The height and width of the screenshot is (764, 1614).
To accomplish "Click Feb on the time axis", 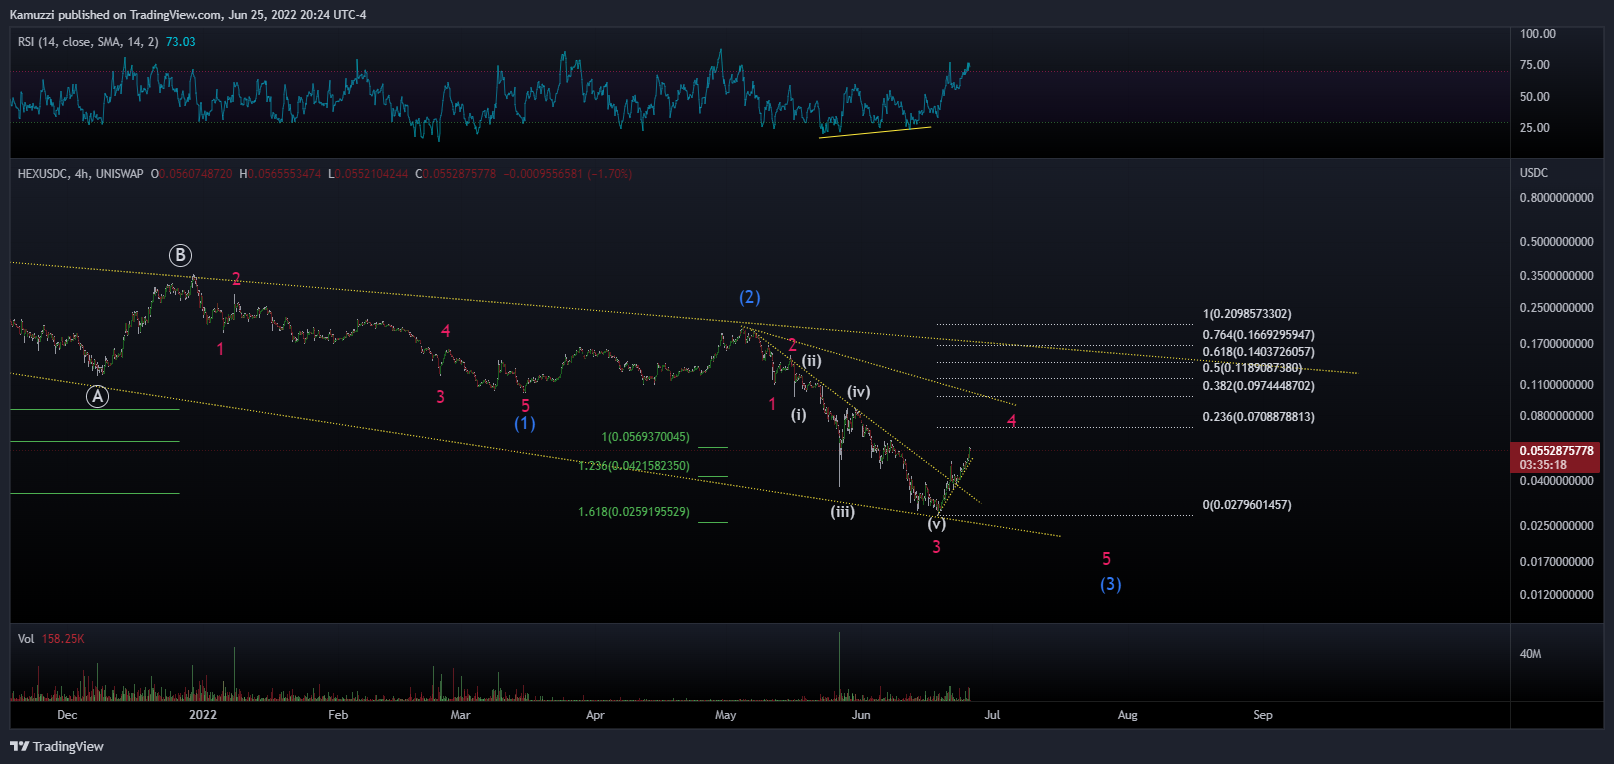I will point(338,715).
